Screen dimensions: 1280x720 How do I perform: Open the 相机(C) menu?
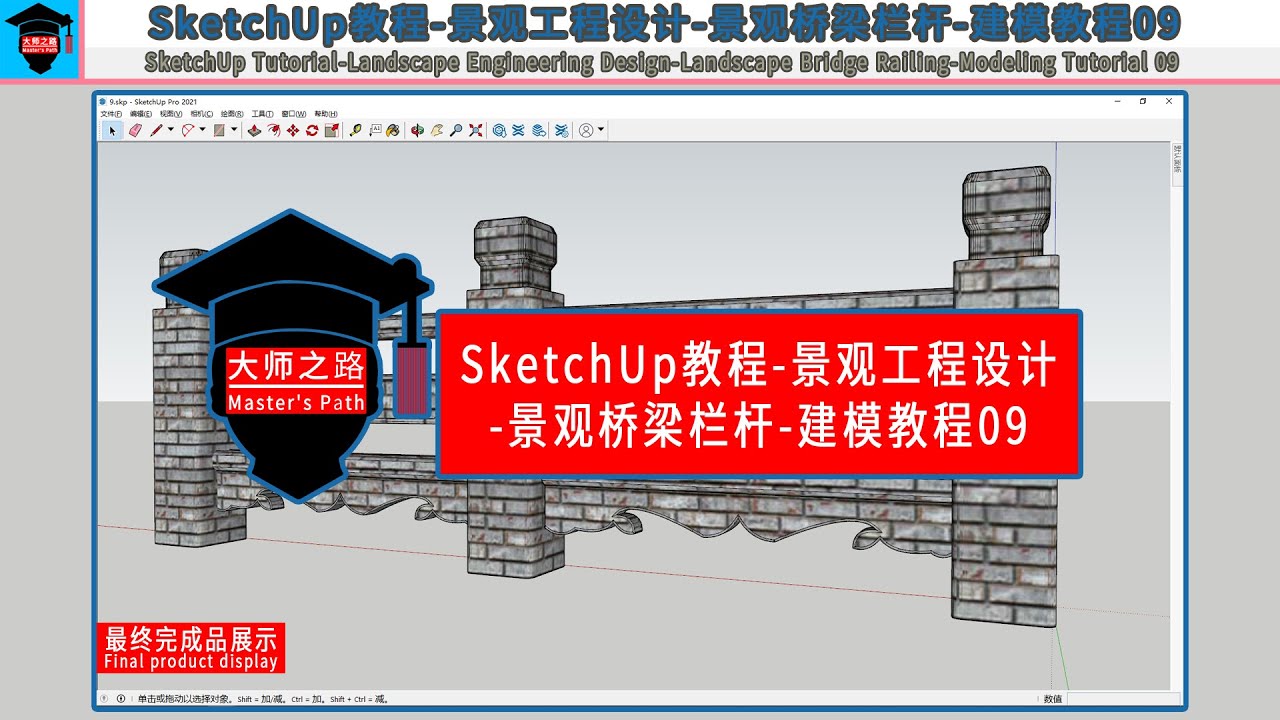point(201,114)
